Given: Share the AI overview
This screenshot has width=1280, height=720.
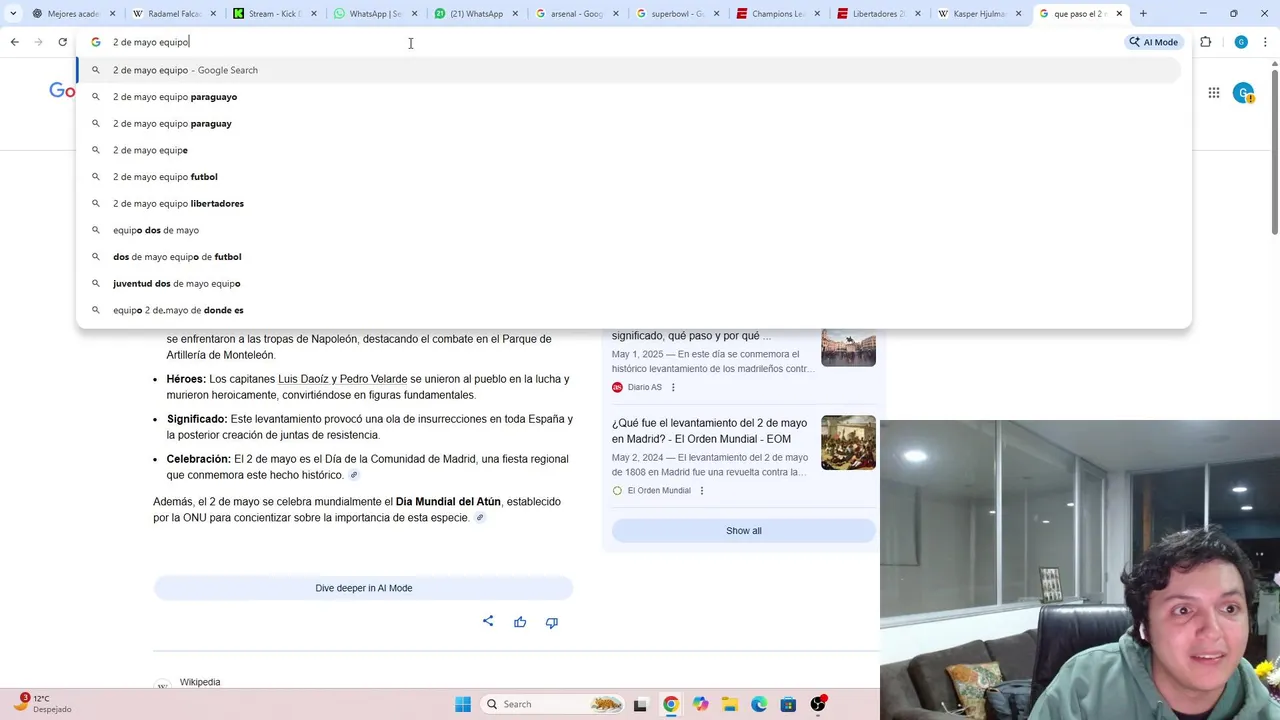Looking at the screenshot, I should click(x=488, y=621).
